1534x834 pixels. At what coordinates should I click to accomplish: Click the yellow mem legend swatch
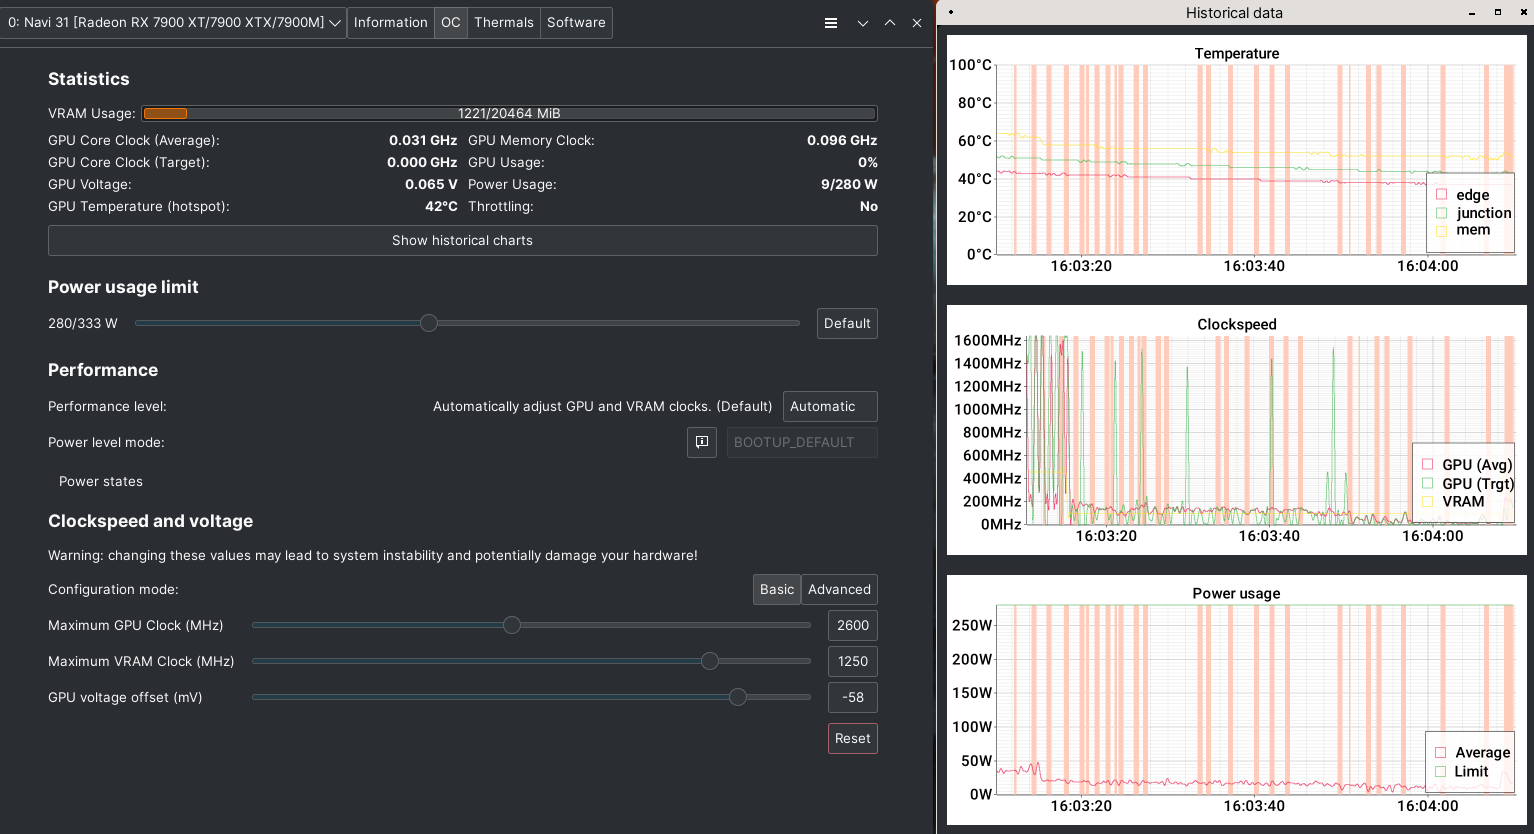tap(1441, 230)
